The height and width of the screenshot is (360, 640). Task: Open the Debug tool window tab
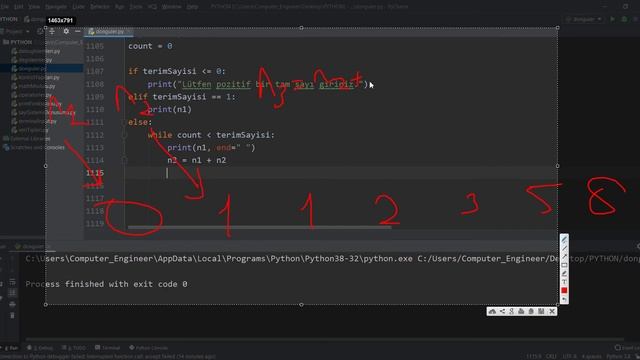[40, 348]
